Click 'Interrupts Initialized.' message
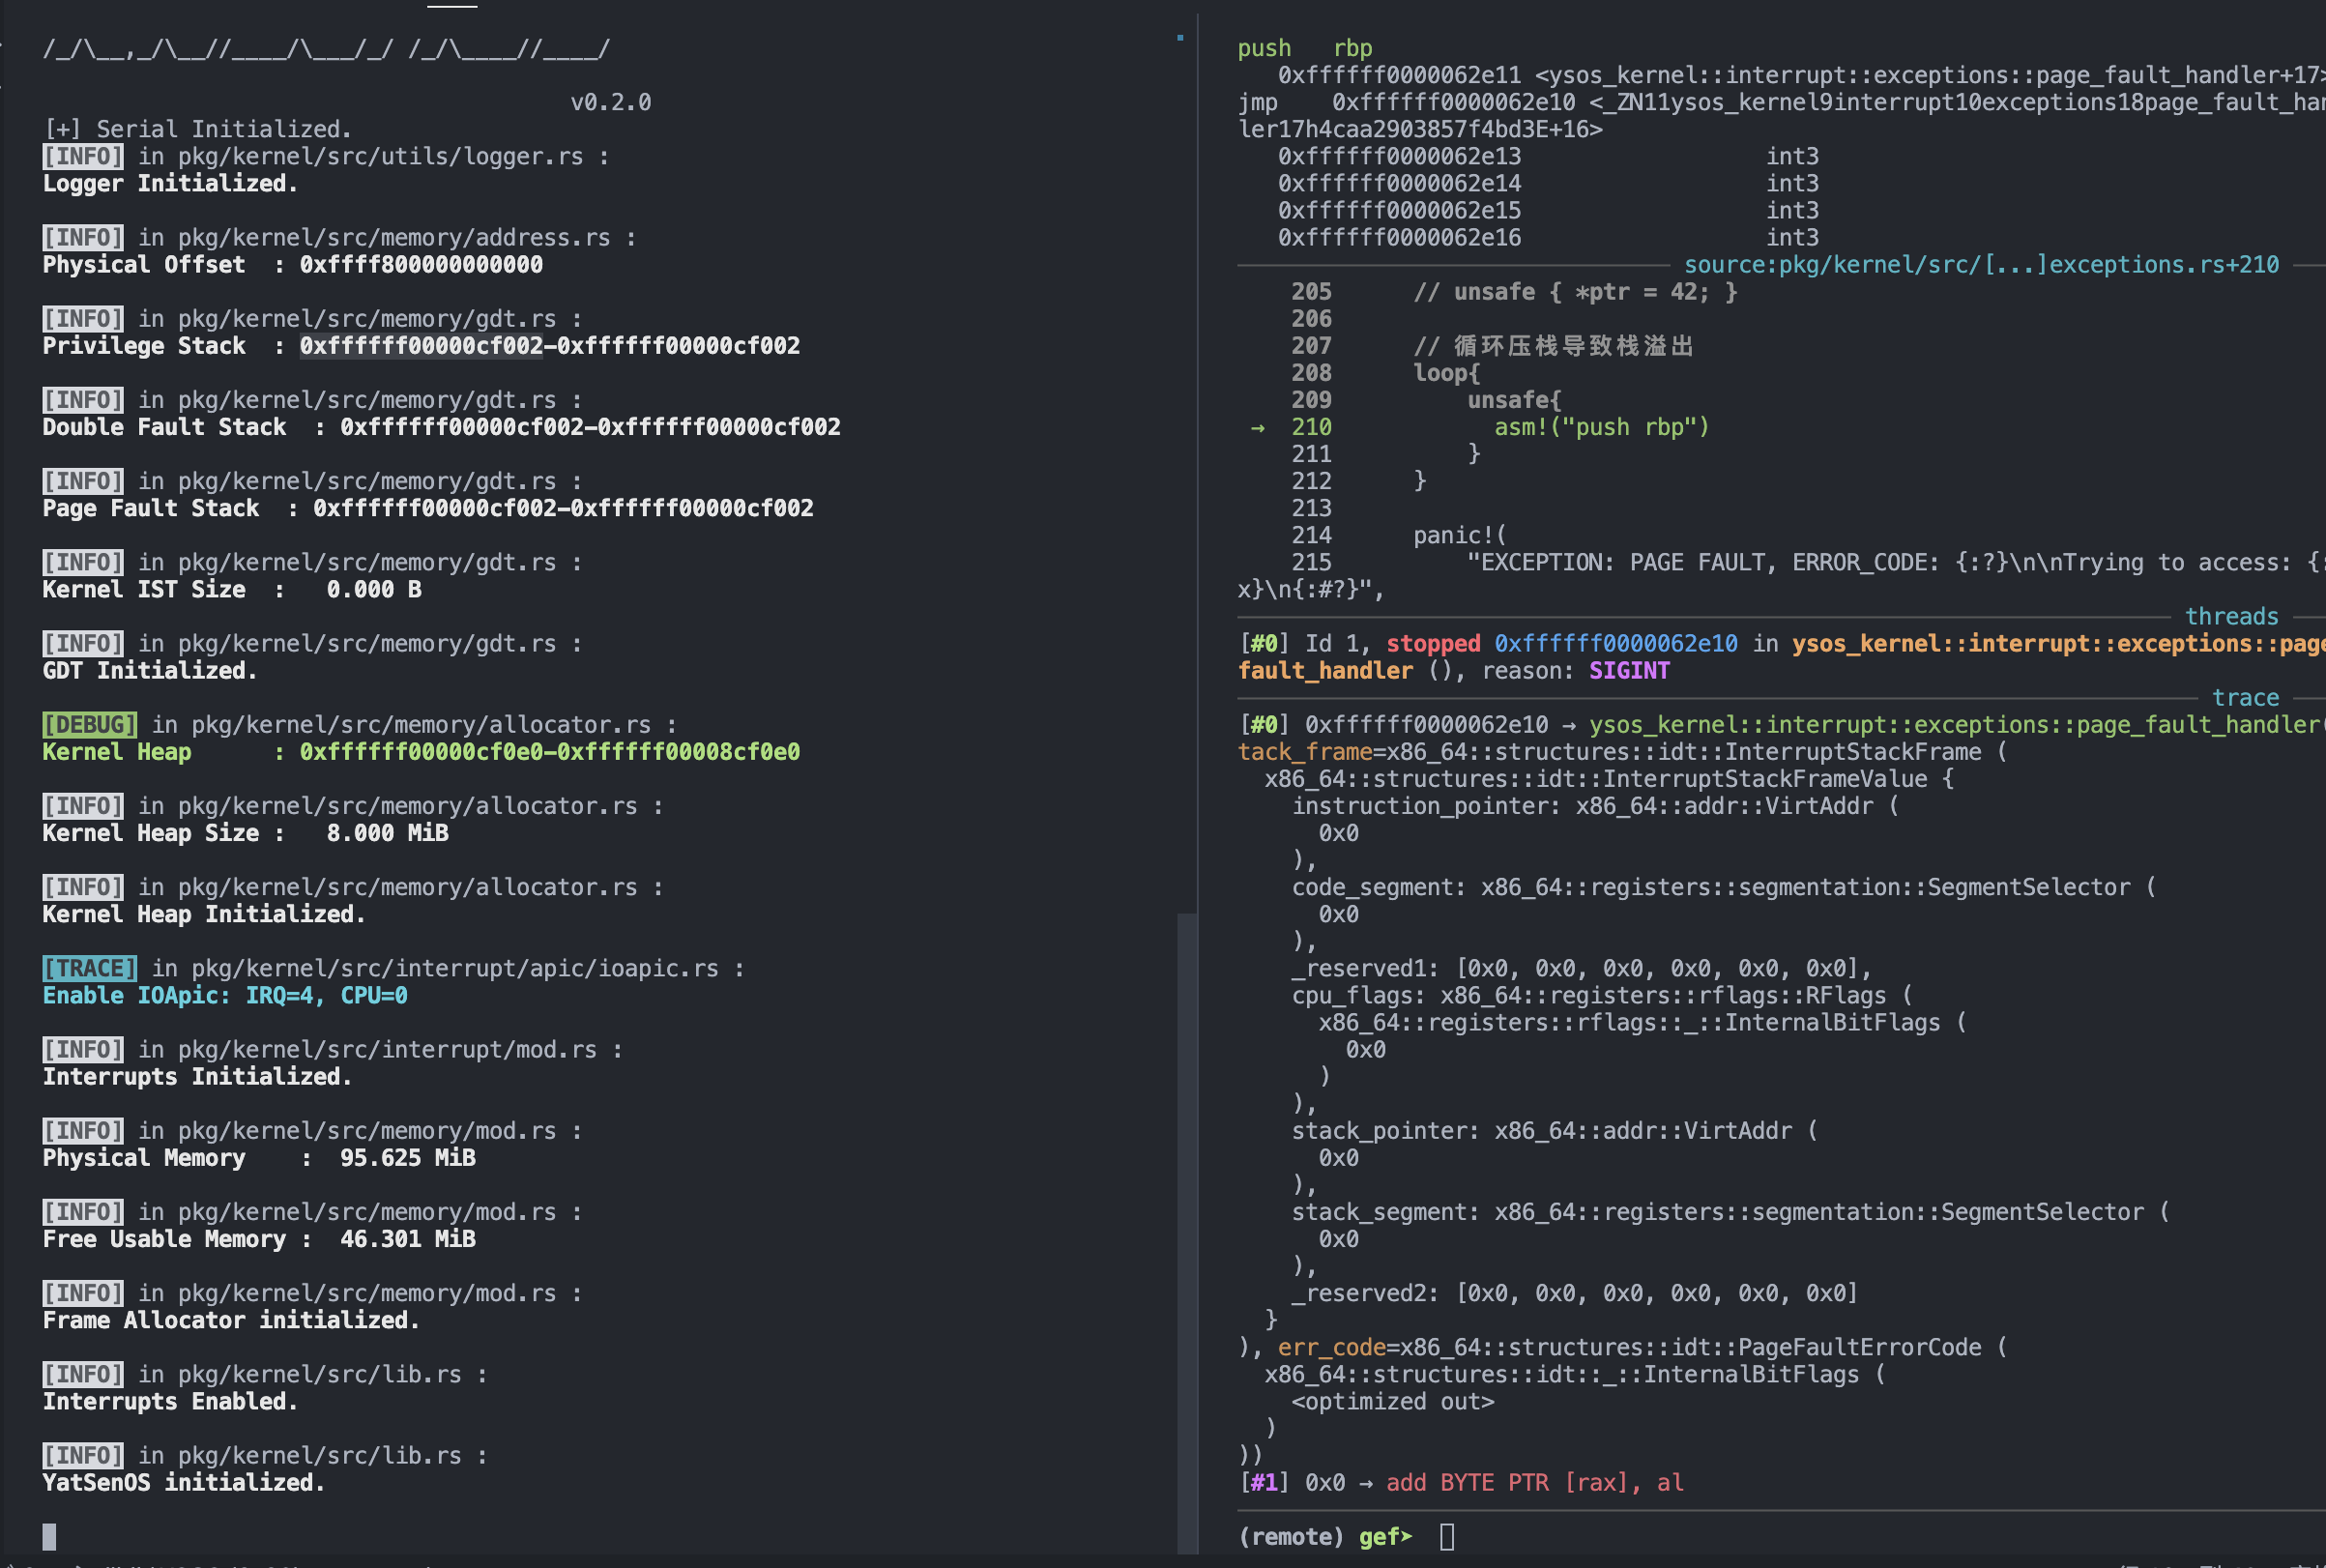The height and width of the screenshot is (1568, 2326). [x=197, y=1076]
